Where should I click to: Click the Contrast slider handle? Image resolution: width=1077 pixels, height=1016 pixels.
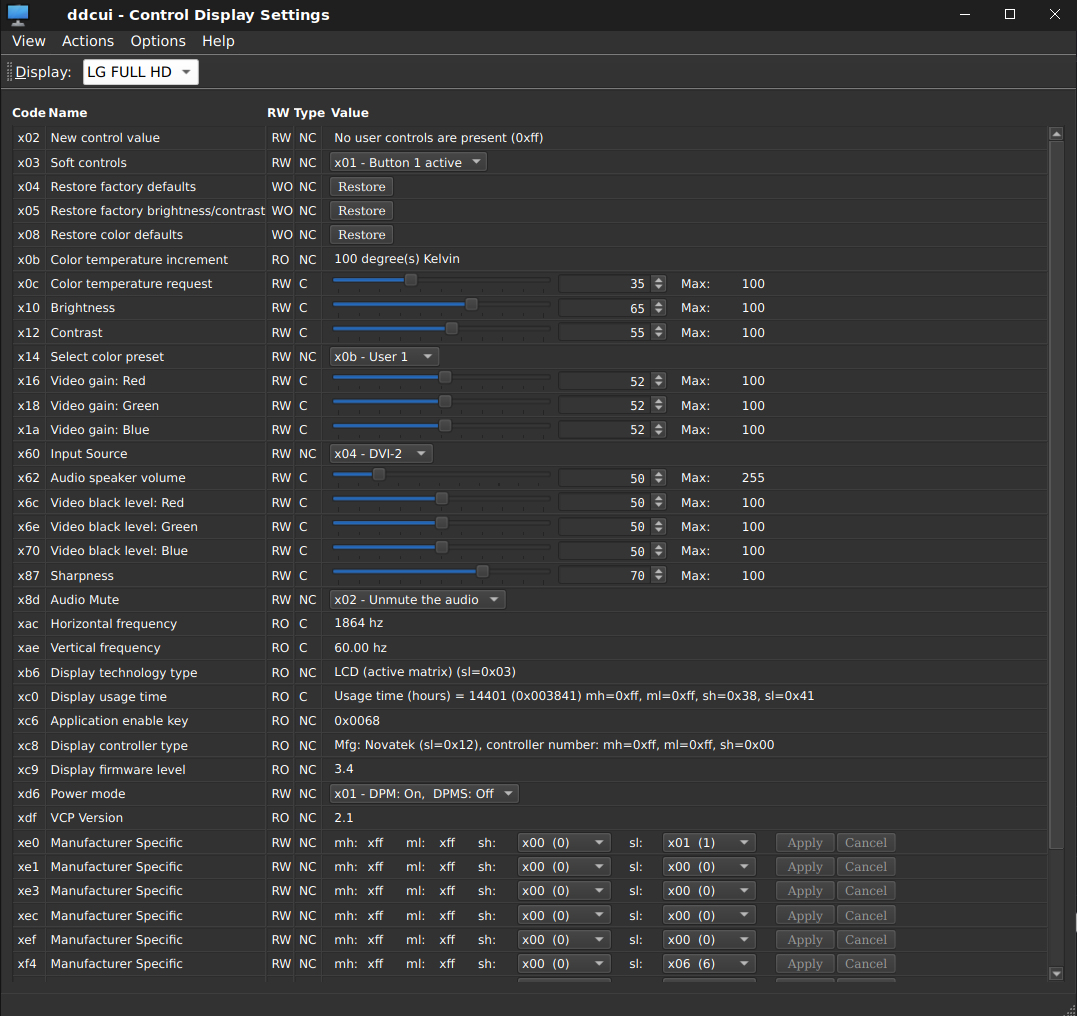(451, 329)
